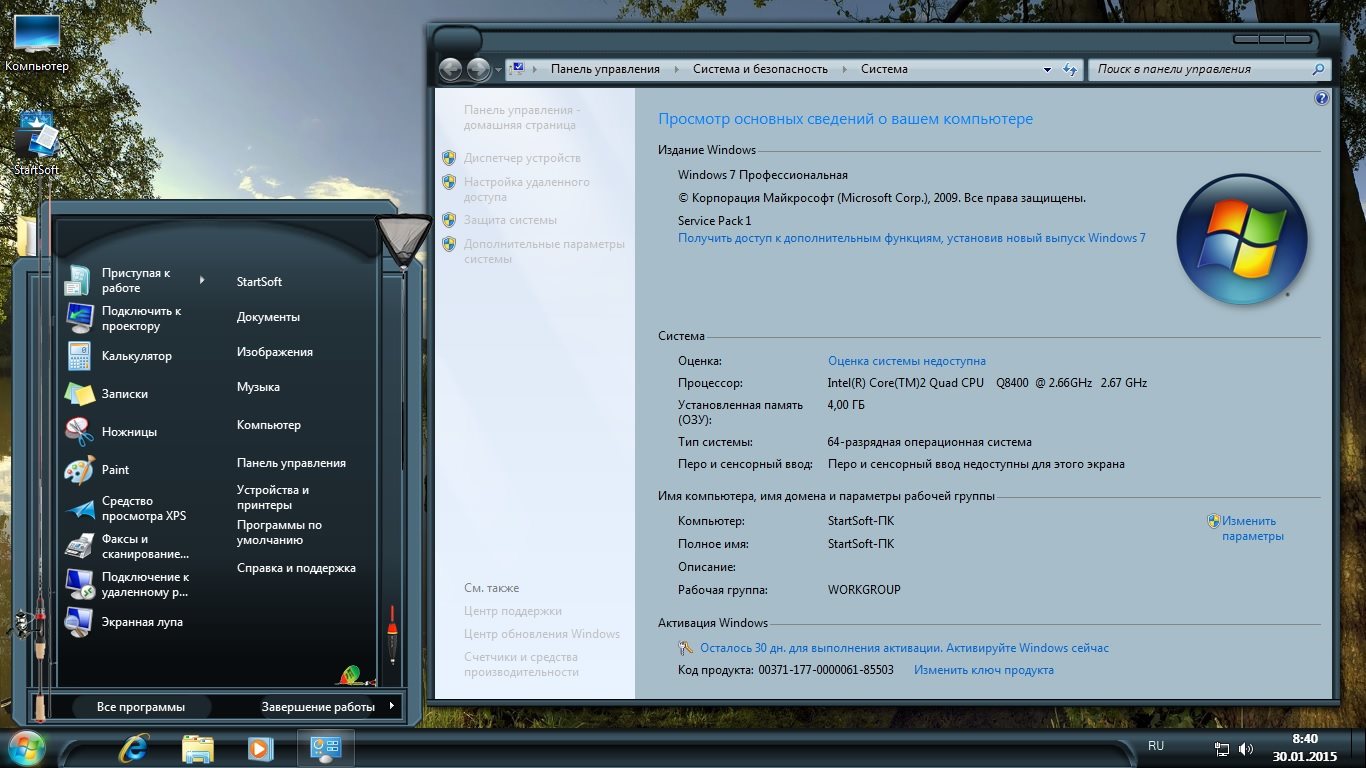Open Средство просмотра XPS icon
1366x768 pixels.
pyautogui.click(x=80, y=509)
